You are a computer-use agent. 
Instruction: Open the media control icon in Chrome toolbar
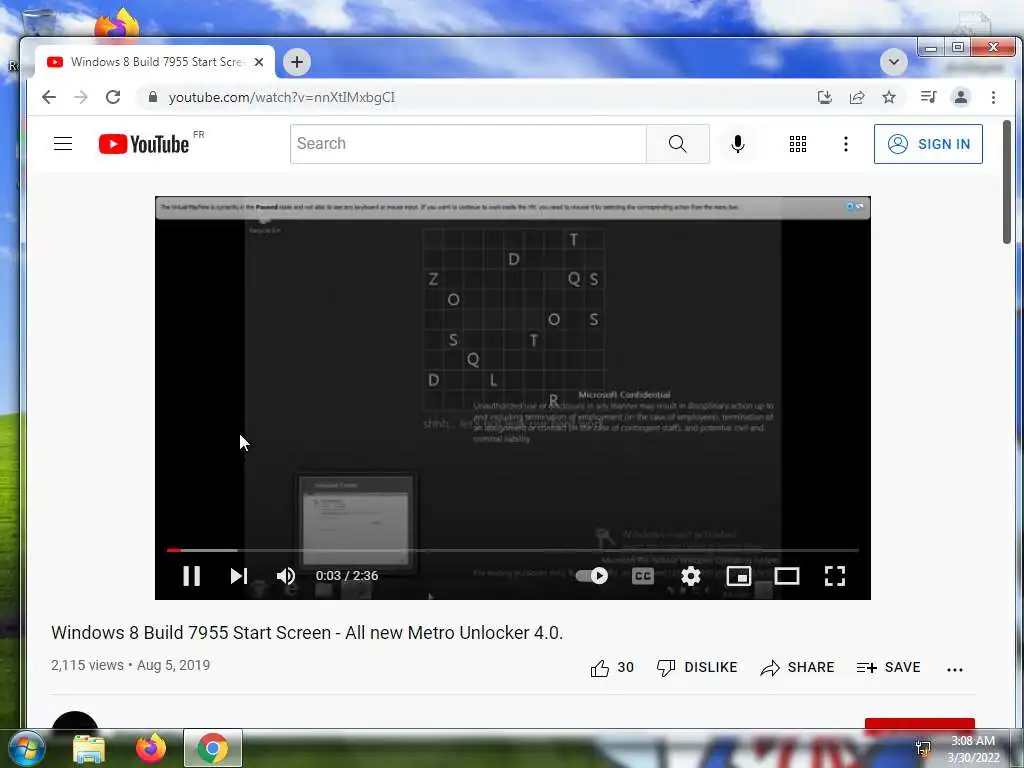(928, 97)
